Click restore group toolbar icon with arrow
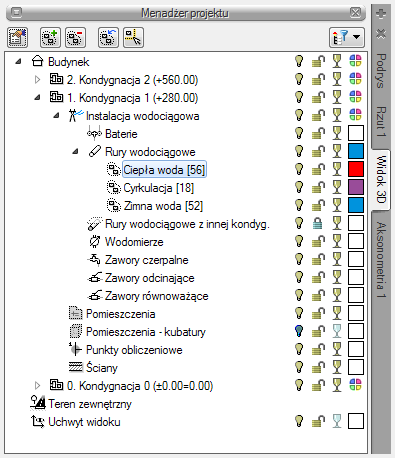This screenshot has width=397, height=458. 108,37
